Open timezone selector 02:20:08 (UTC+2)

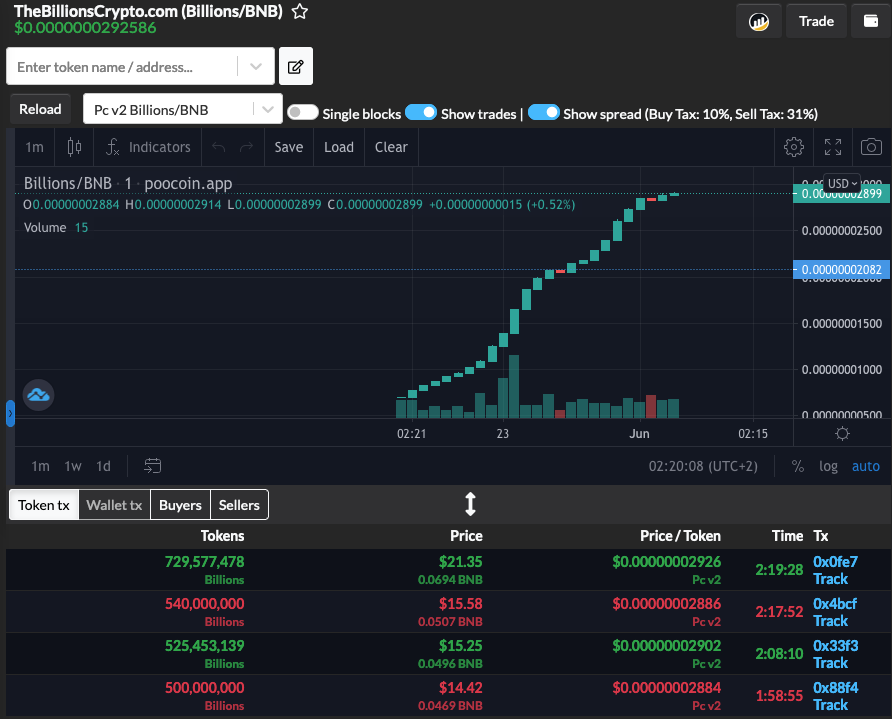(703, 466)
